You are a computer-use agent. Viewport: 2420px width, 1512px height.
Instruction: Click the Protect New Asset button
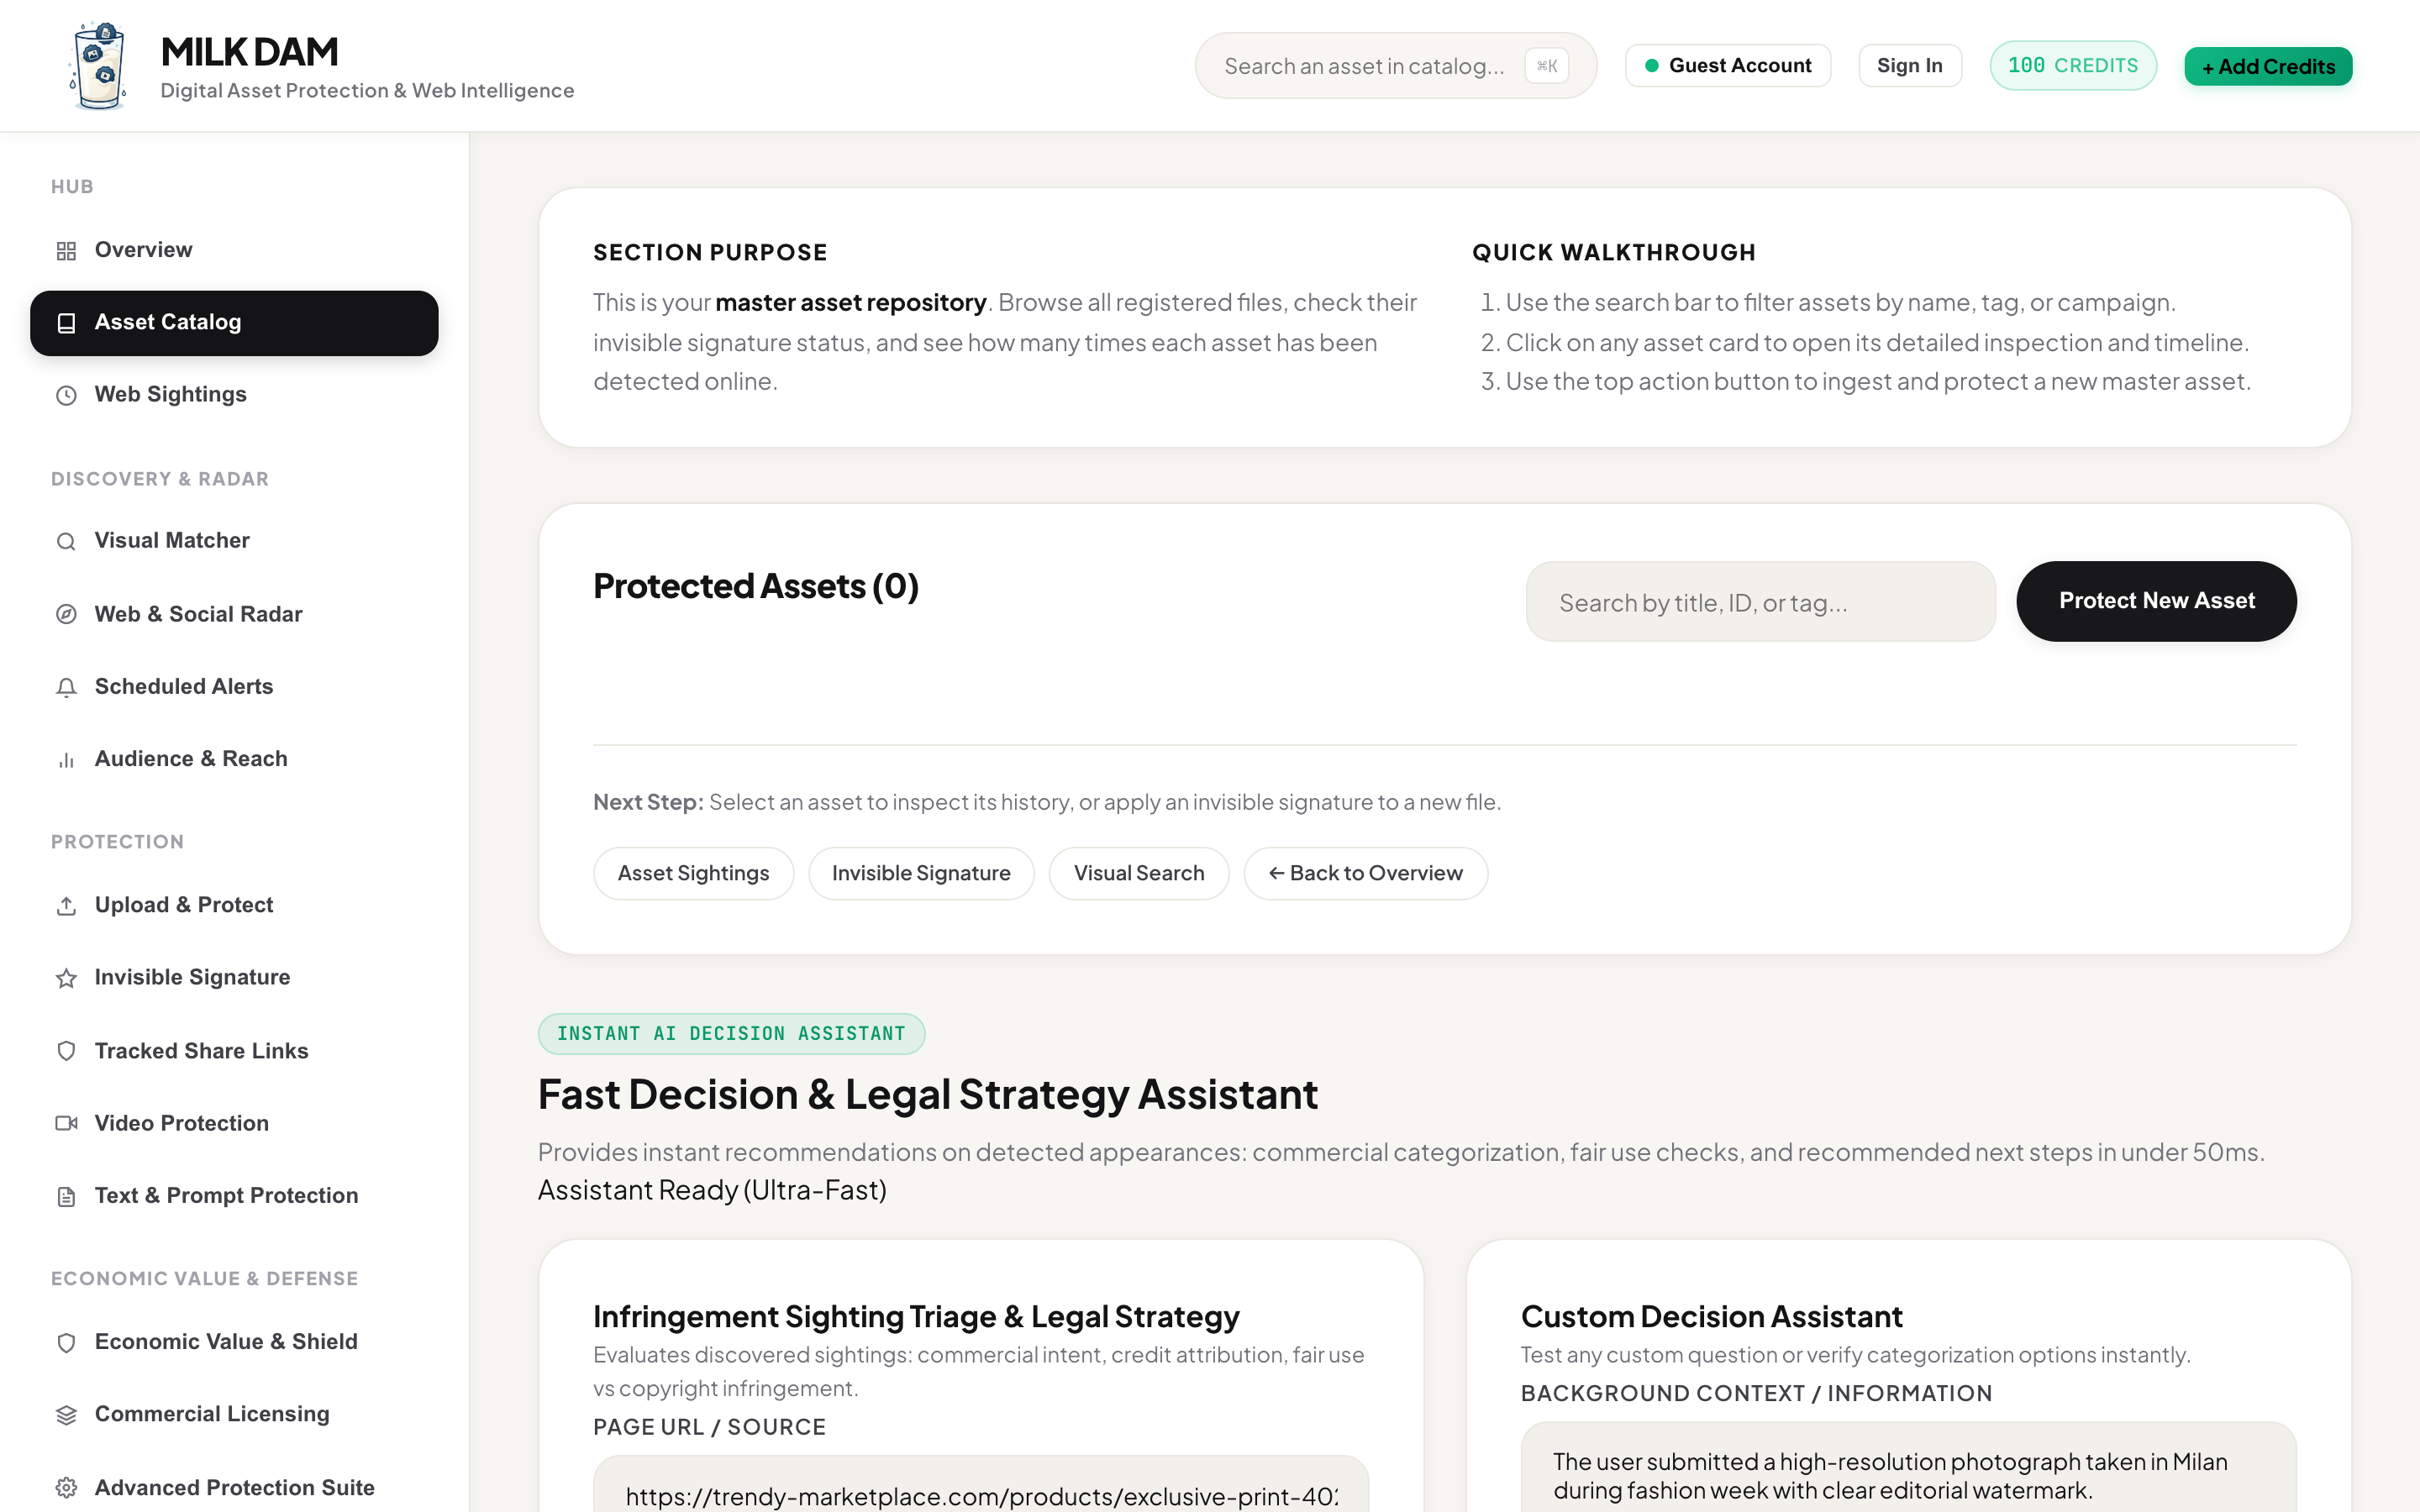click(2156, 601)
